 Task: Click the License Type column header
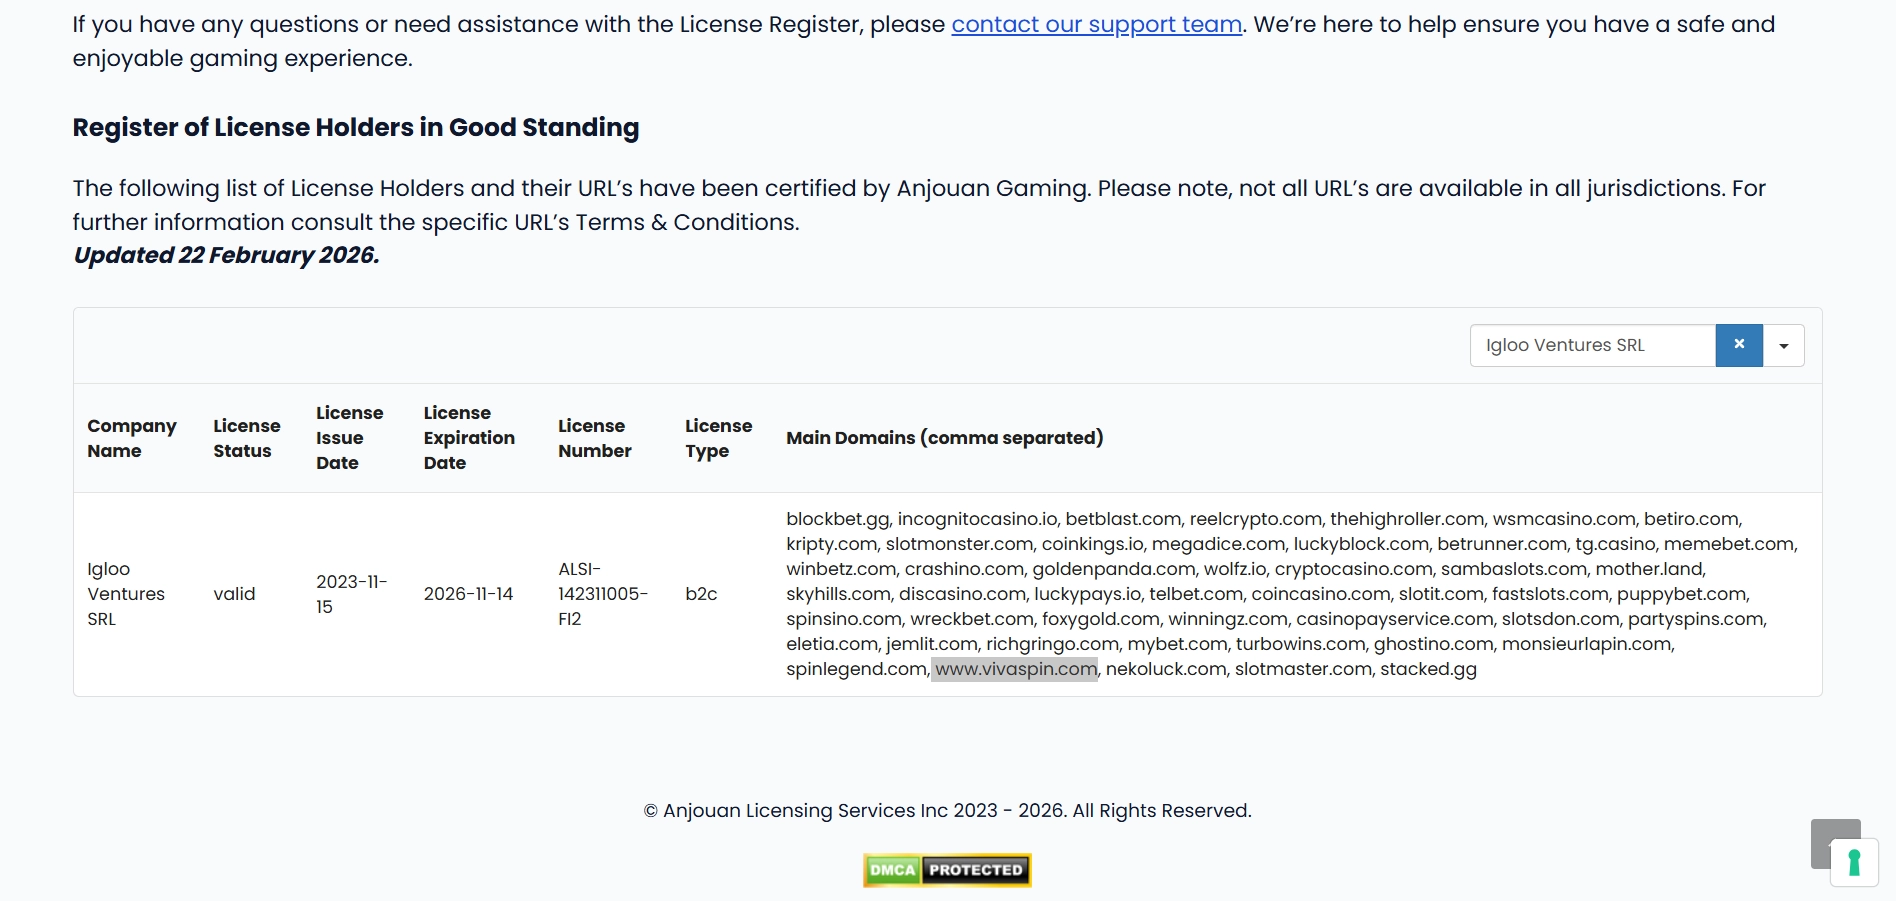718,438
